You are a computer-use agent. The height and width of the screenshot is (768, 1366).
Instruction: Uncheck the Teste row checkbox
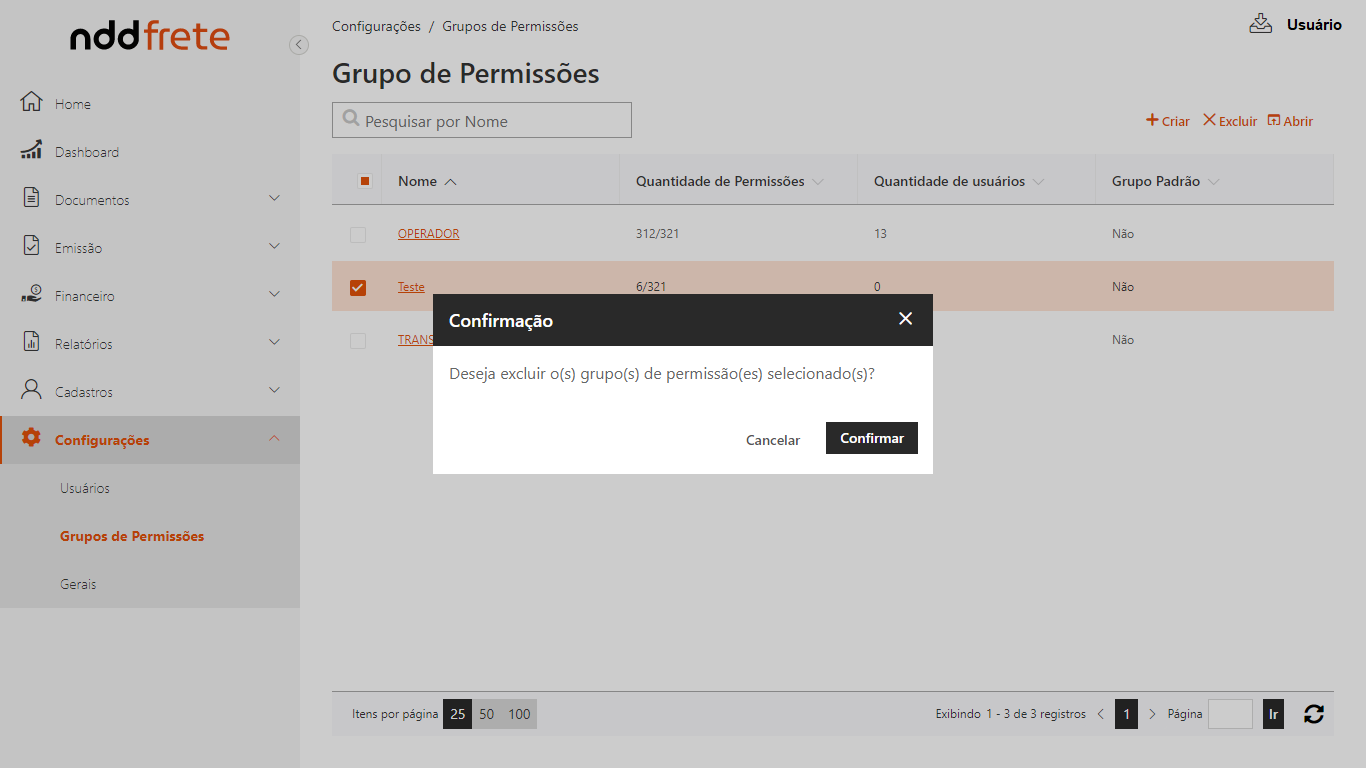(x=358, y=288)
